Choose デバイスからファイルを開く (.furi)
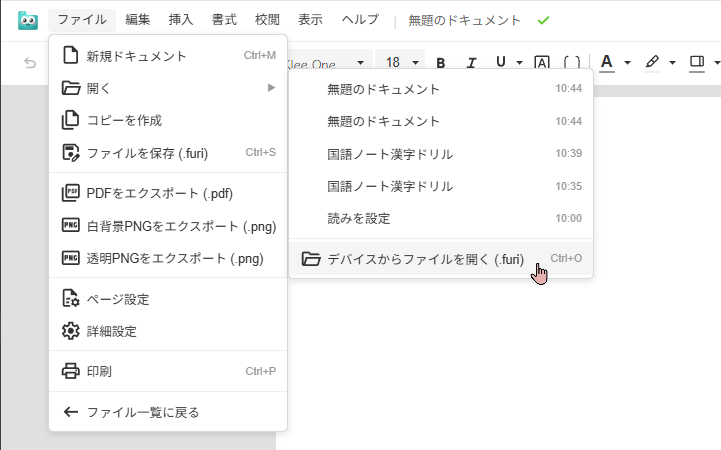This screenshot has height=450, width=721. coord(441,259)
